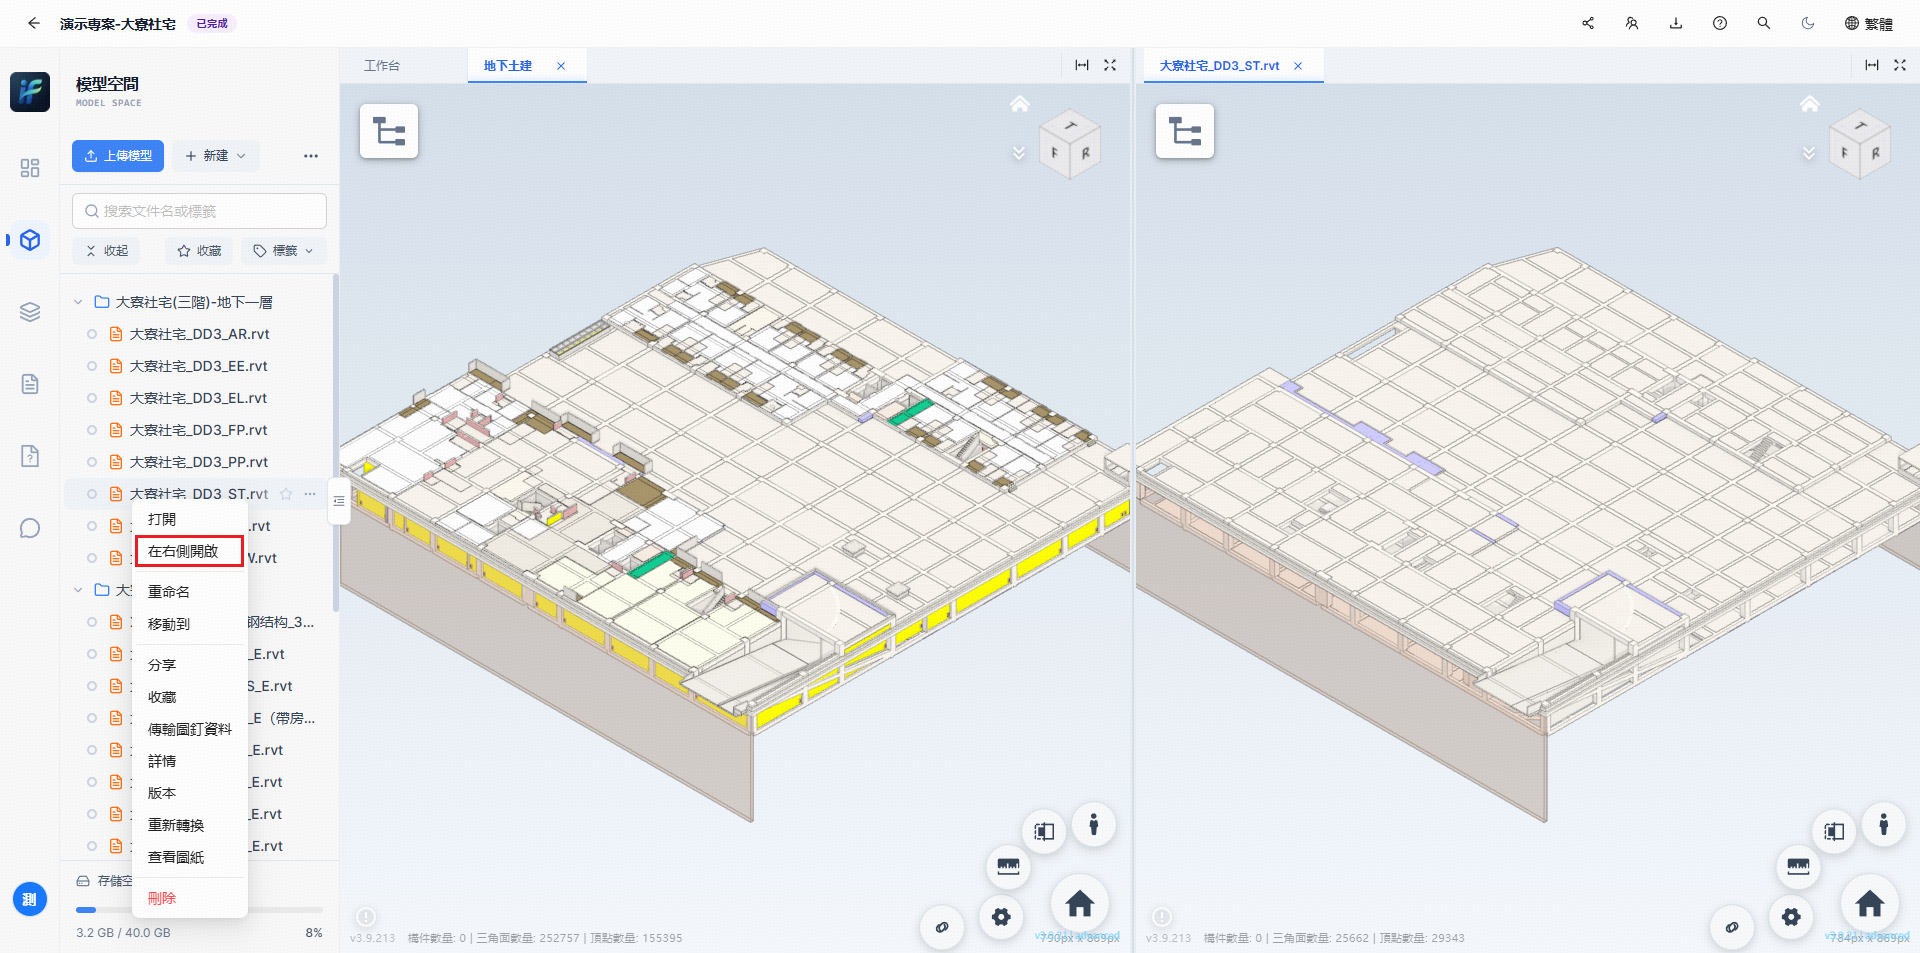1920x953 pixels.
Task: Expand view options chevron in right viewer
Action: coord(1809,153)
